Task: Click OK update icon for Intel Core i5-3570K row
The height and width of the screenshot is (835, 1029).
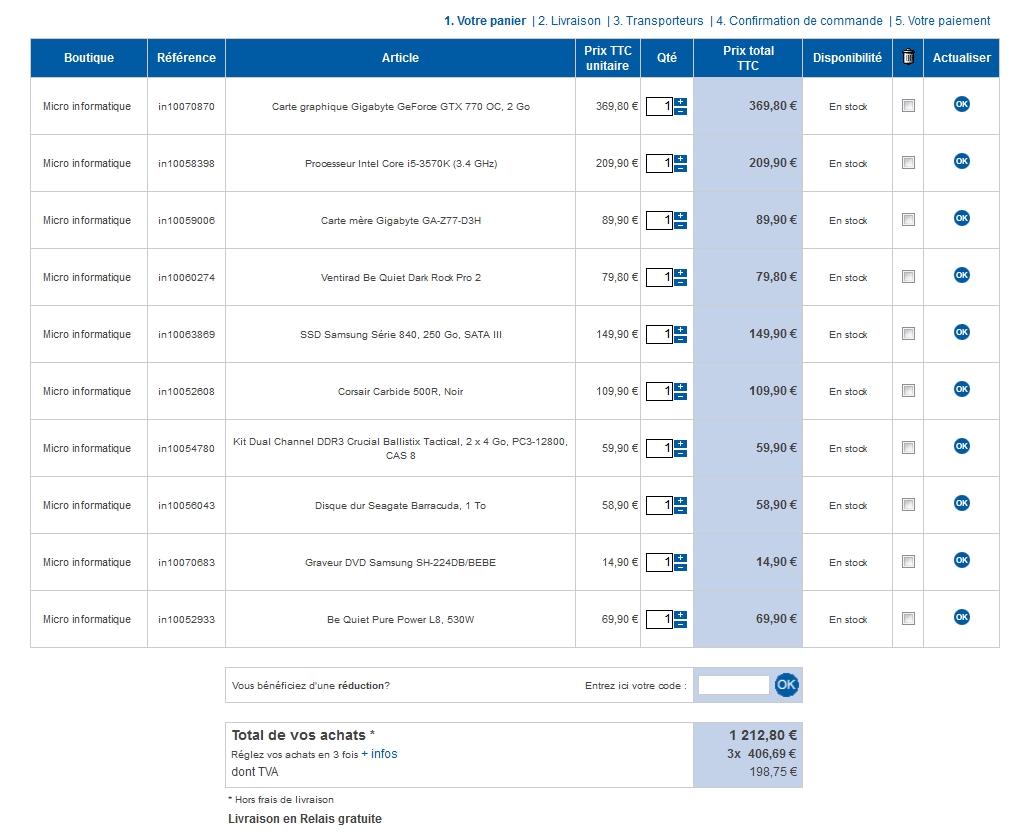Action: coord(961,161)
